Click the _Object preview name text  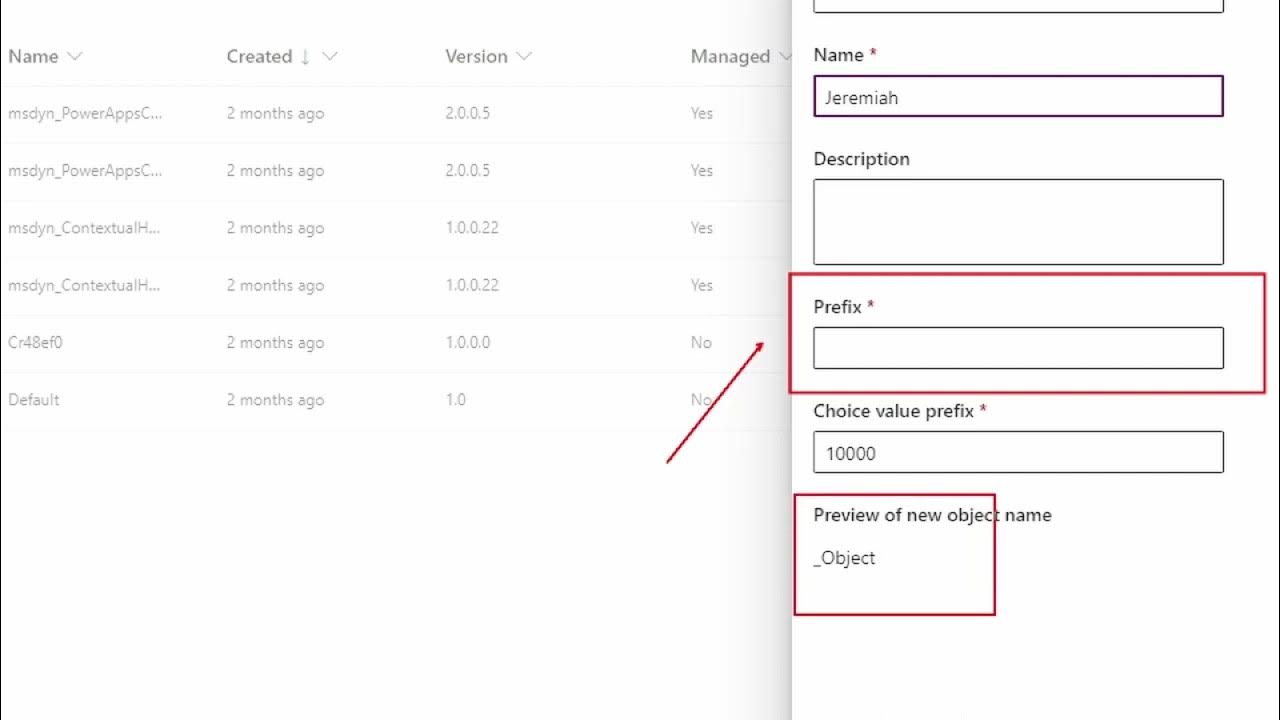coord(845,558)
